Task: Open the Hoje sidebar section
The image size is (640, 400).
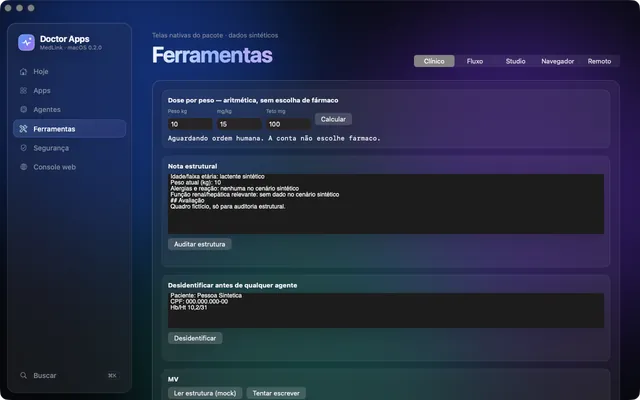Action: 69,71
